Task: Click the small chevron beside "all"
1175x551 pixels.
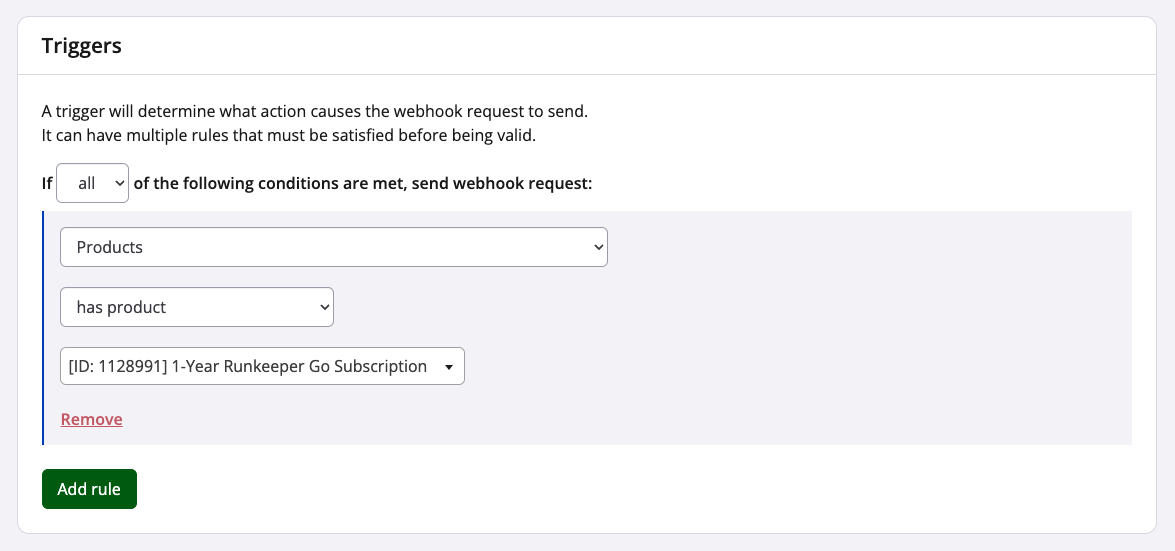Action: [x=120, y=184]
